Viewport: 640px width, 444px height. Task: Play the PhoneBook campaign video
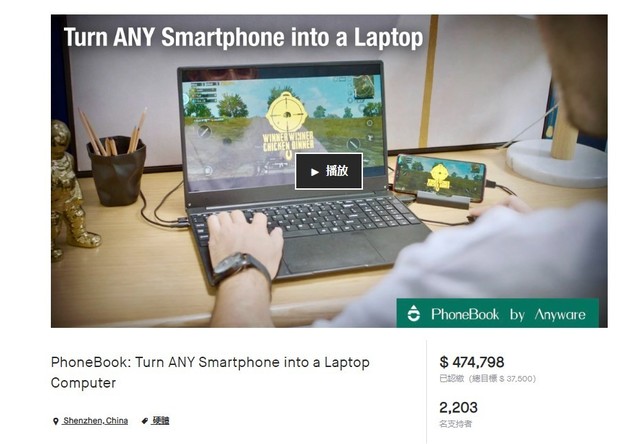click(x=329, y=171)
